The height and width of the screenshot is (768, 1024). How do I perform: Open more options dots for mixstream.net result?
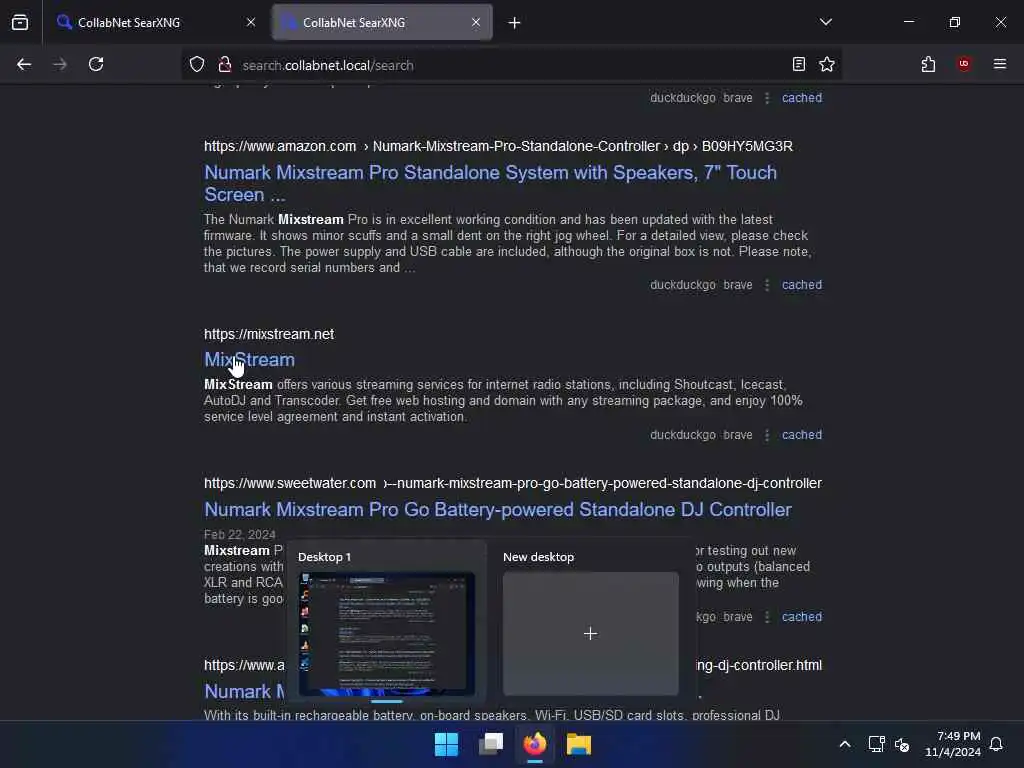(767, 435)
